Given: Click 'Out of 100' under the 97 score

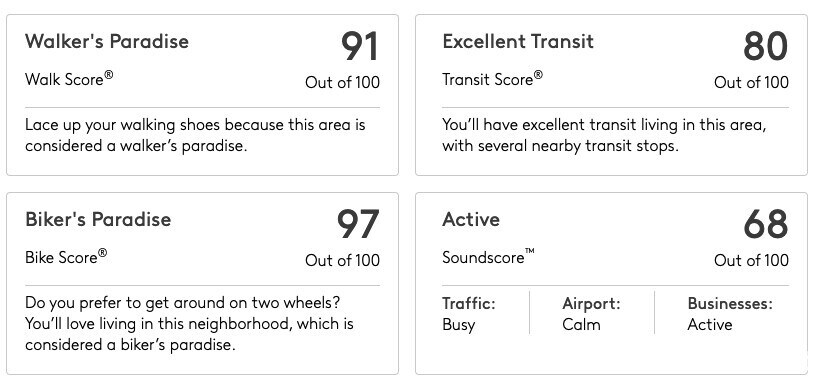Looking at the screenshot, I should (x=342, y=260).
